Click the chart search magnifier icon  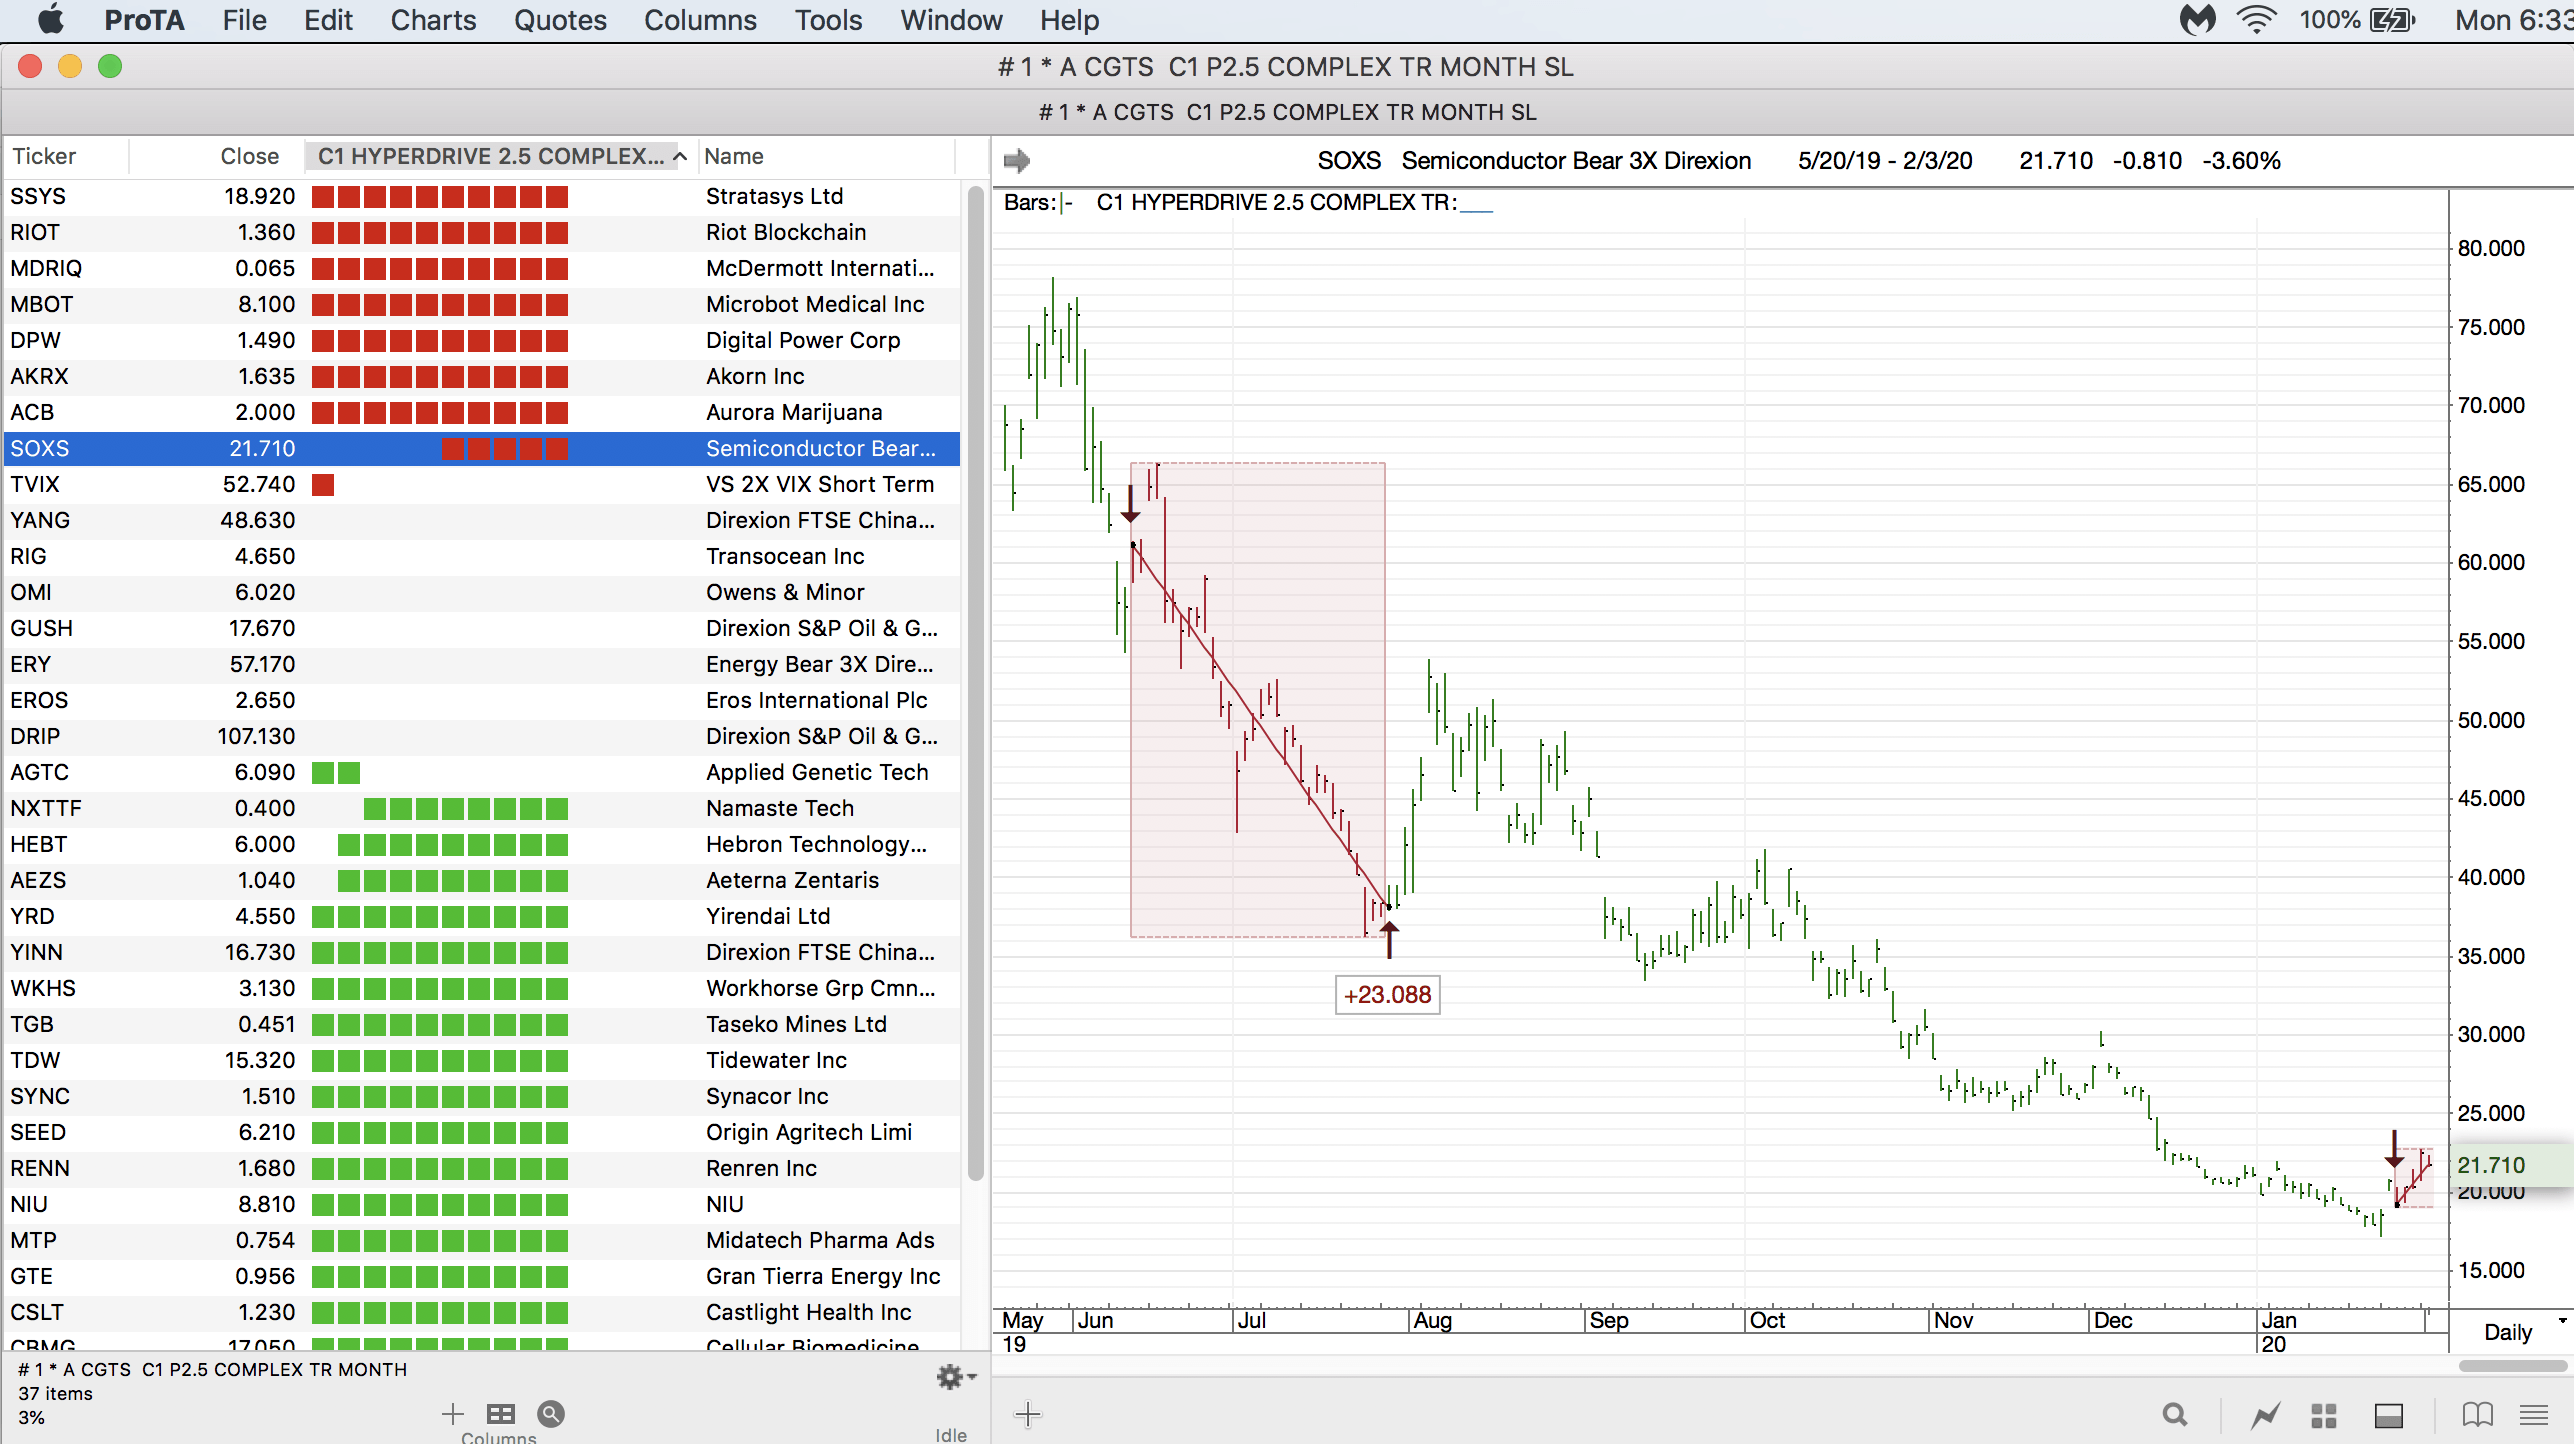pos(2174,1414)
